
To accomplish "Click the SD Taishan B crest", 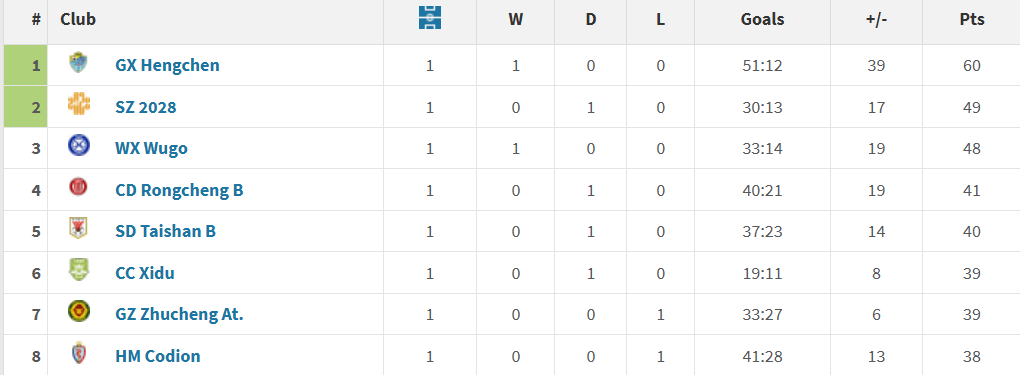I will [x=79, y=229].
